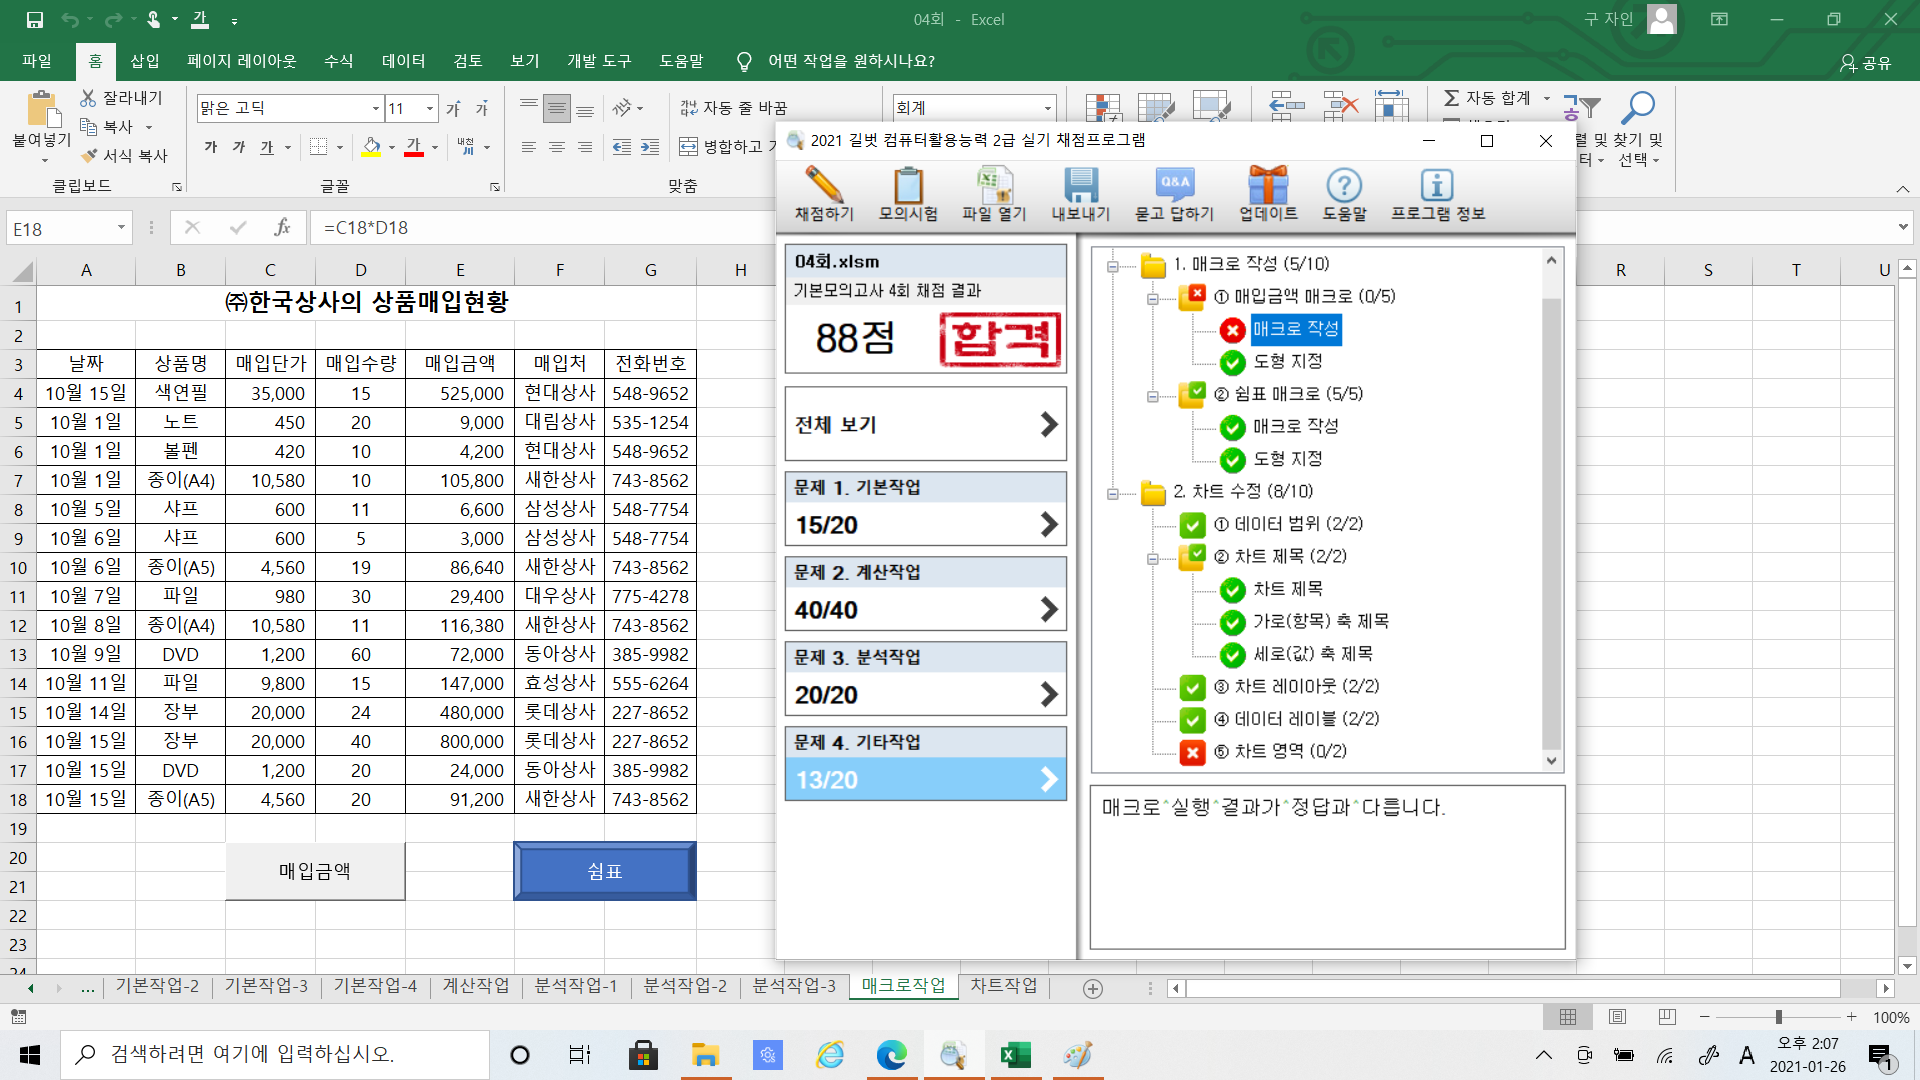
Task: Open 문제 1. 기본작업 score 15/20
Action: 926,509
